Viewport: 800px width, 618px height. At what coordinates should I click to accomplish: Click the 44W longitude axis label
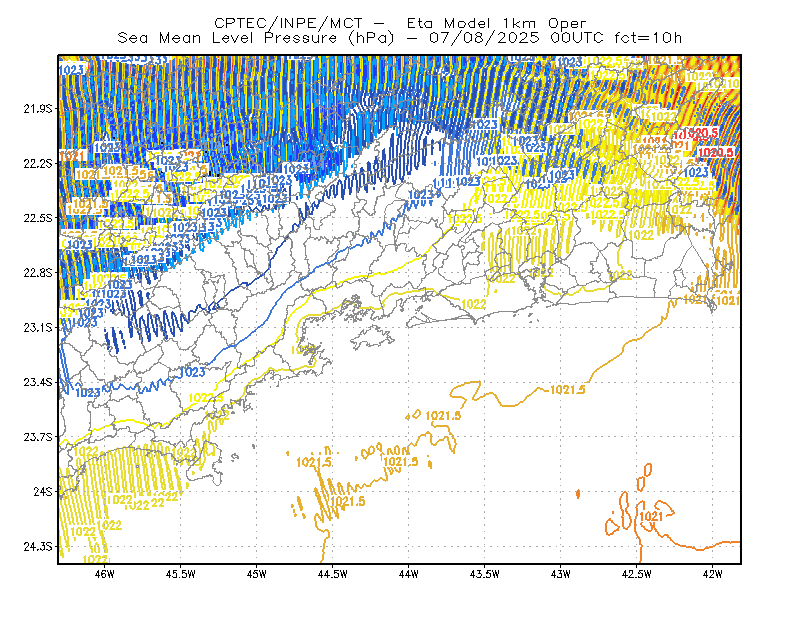(x=409, y=574)
